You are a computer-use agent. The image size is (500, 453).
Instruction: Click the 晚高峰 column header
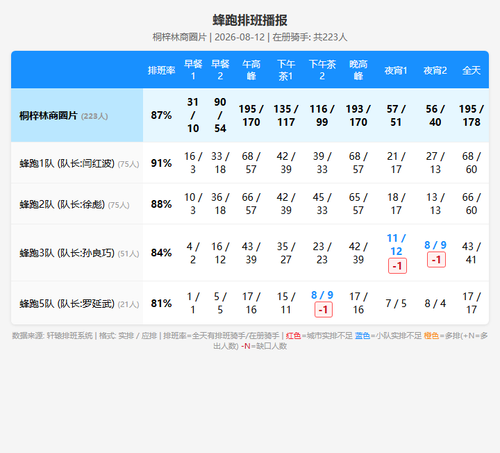358,70
